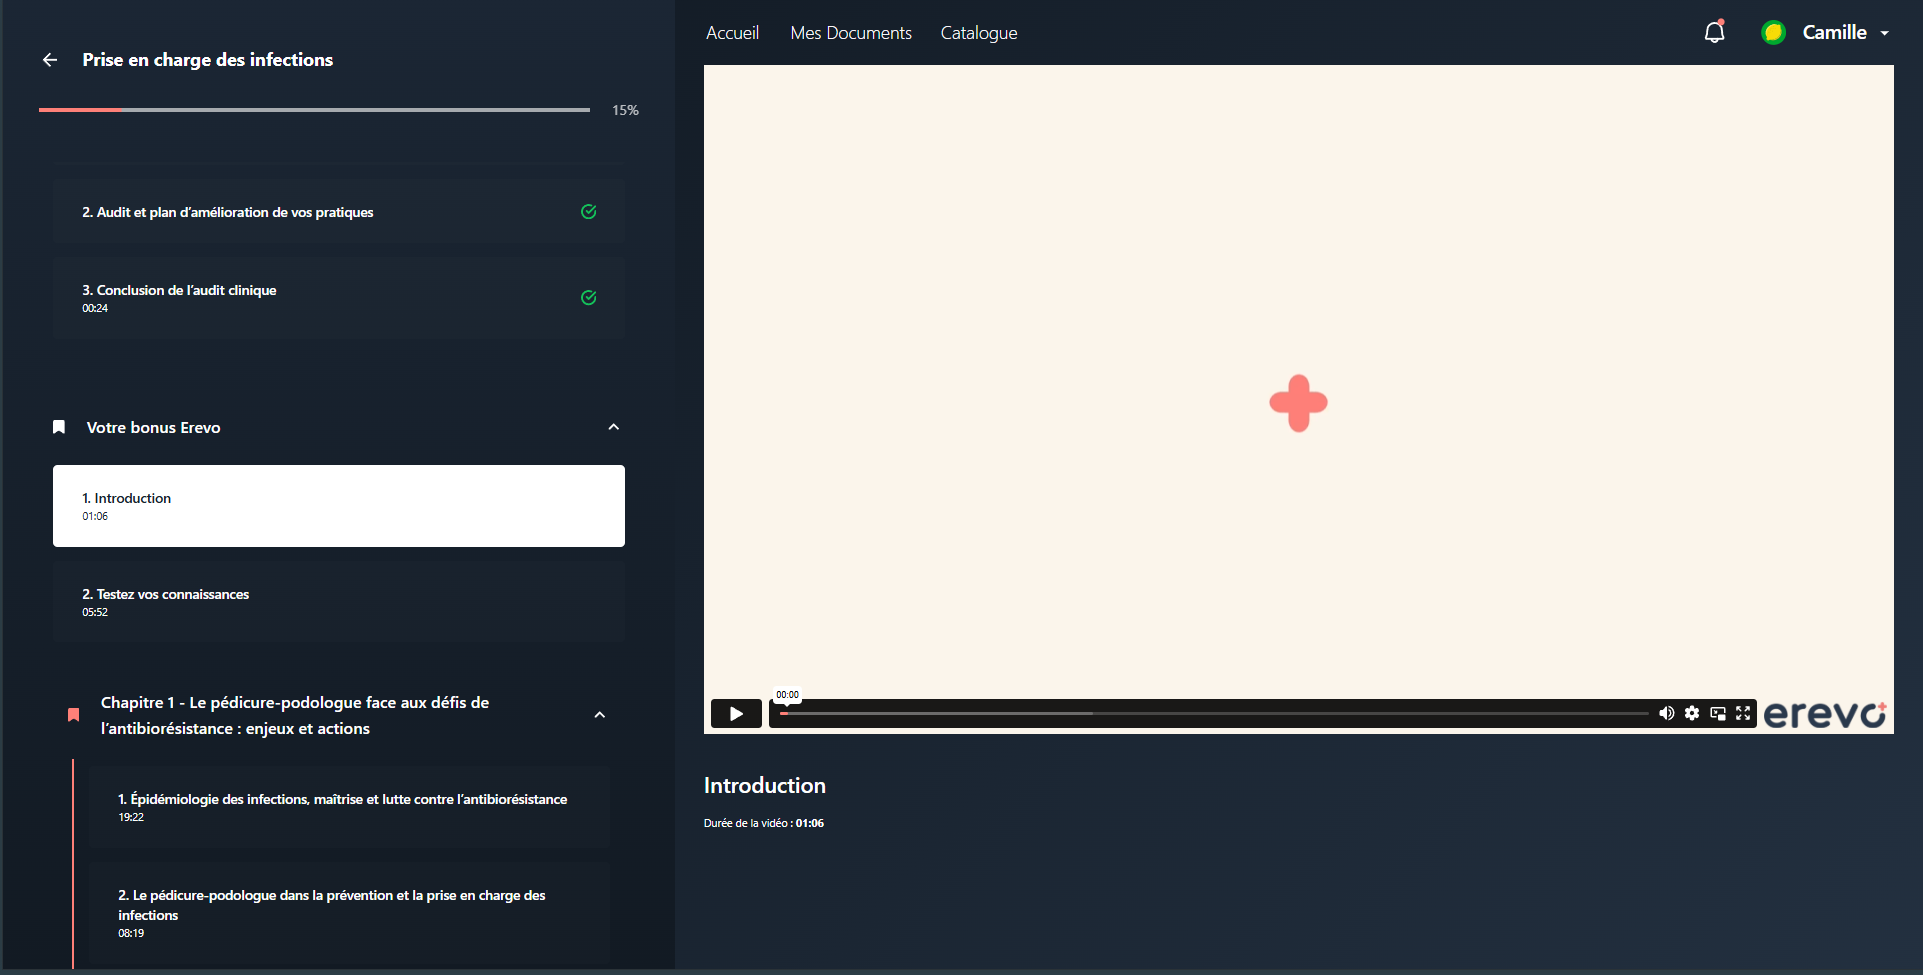
Task: Click the 15% progress label
Action: 625,110
